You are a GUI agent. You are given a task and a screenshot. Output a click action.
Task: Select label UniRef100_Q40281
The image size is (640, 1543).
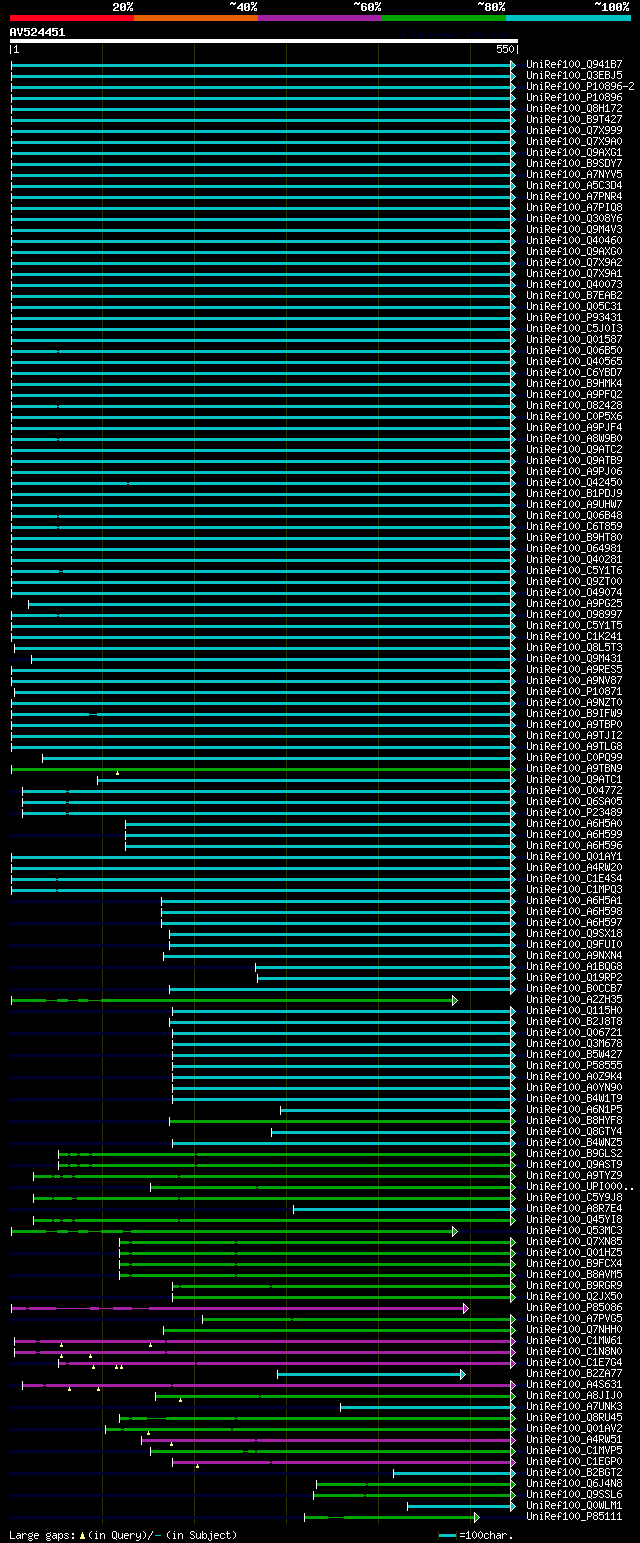pos(574,559)
